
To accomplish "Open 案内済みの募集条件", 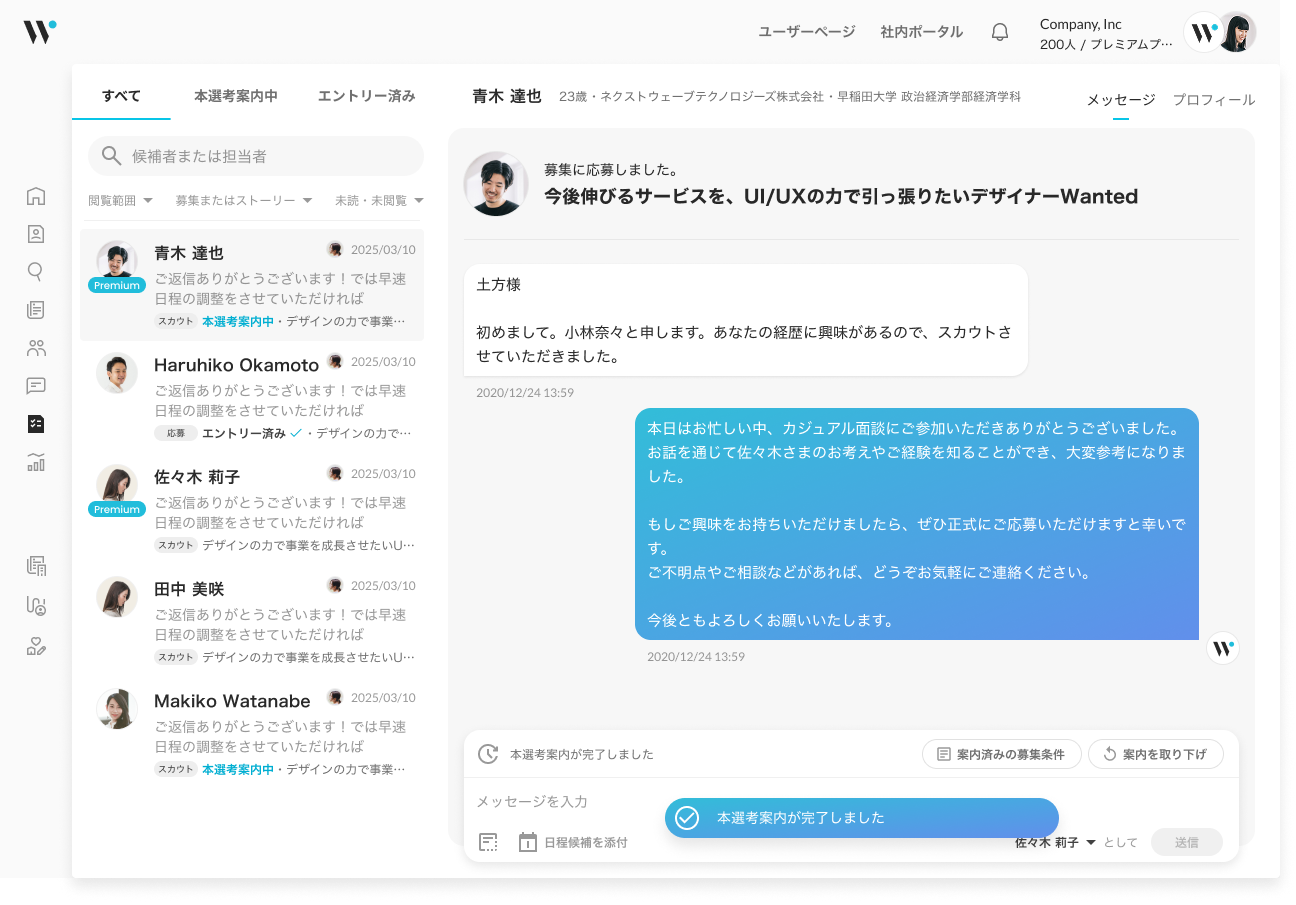I will tap(1001, 754).
